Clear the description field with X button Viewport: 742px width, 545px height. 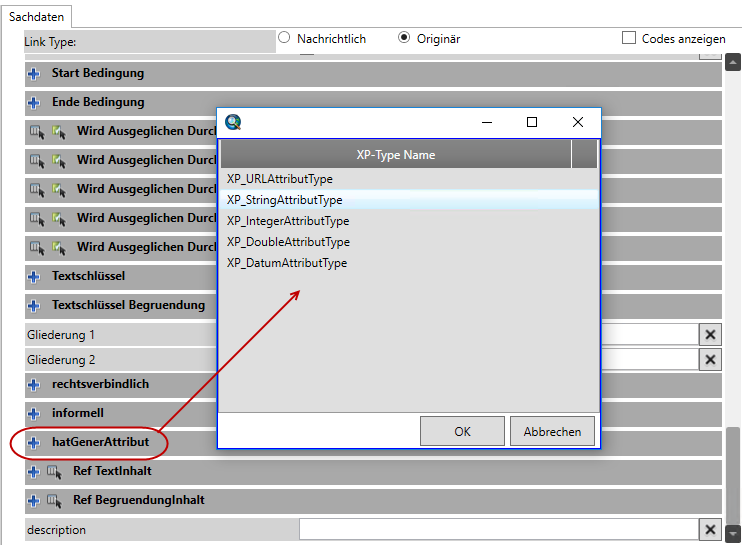coord(709,530)
